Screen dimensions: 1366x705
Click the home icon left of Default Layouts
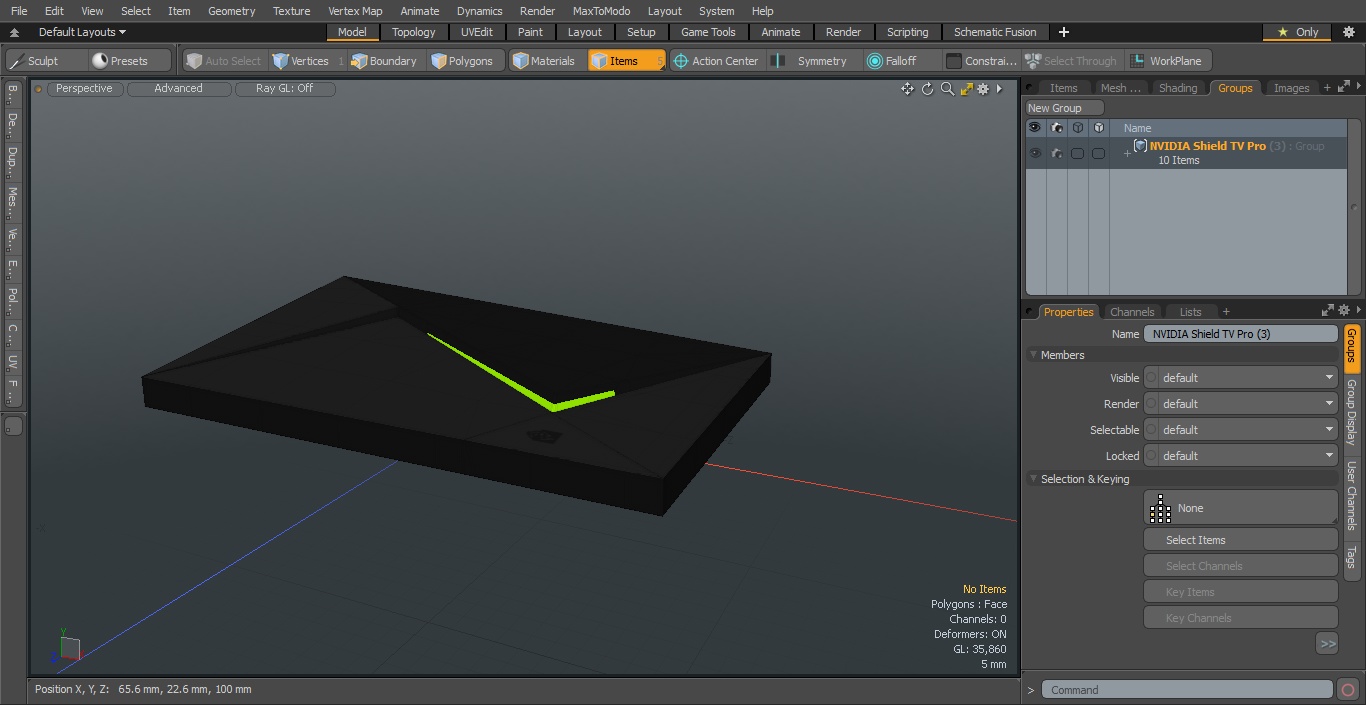pos(14,32)
